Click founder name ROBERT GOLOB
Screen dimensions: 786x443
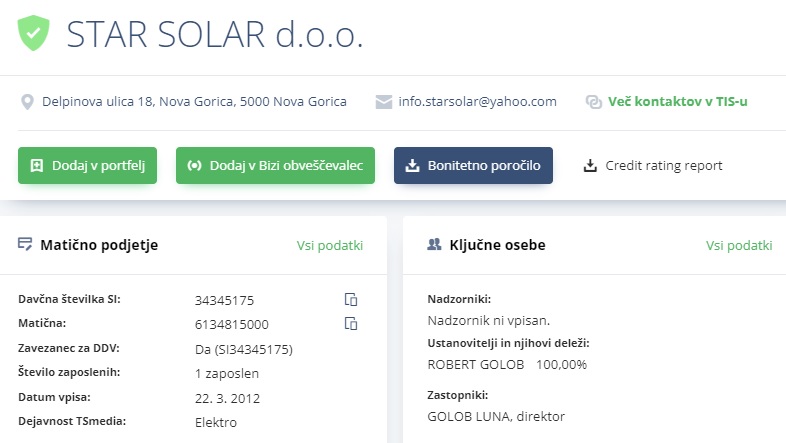(476, 364)
